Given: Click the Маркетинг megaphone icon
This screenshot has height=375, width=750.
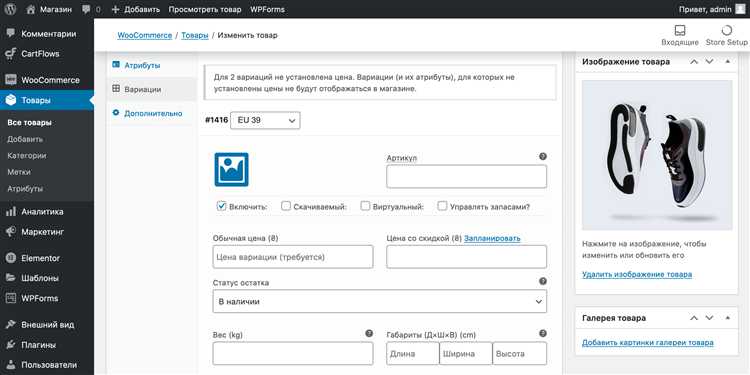Looking at the screenshot, I should (x=11, y=232).
